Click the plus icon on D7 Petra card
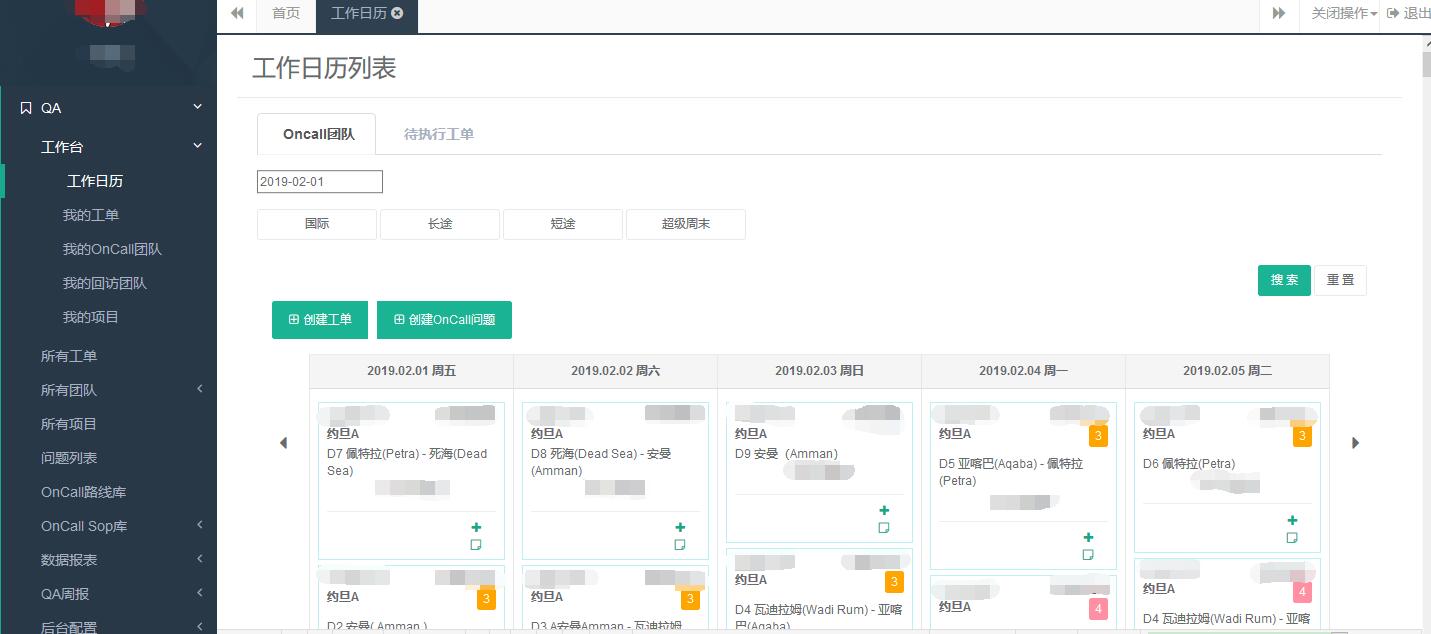 [x=476, y=527]
